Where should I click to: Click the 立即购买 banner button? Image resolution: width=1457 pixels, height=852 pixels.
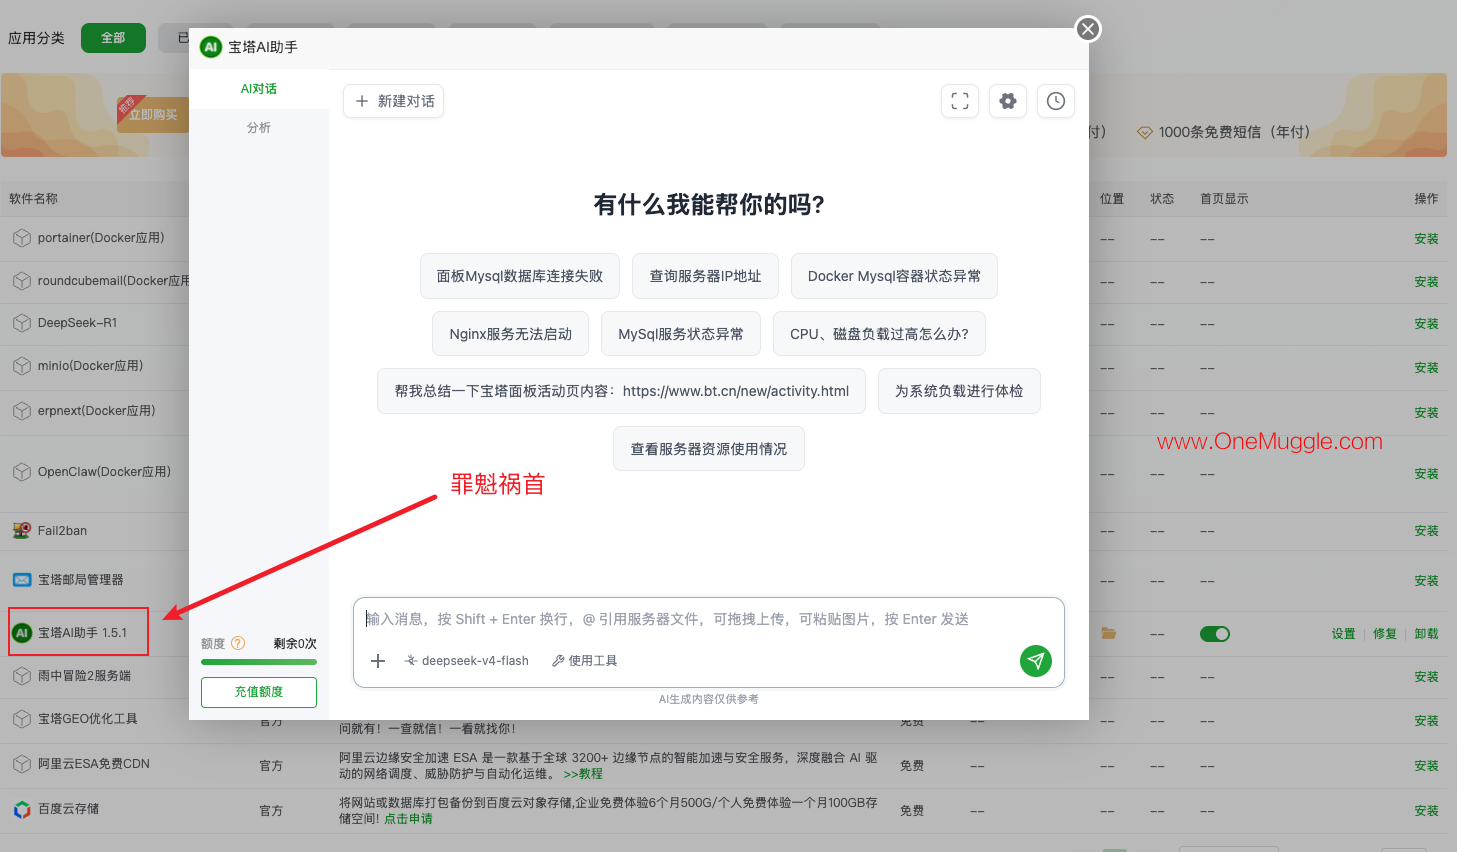click(x=153, y=115)
